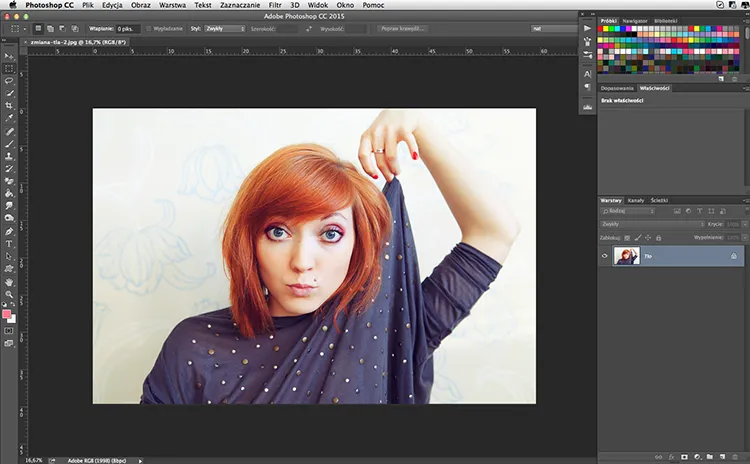Select the Hand tool

coord(9,282)
